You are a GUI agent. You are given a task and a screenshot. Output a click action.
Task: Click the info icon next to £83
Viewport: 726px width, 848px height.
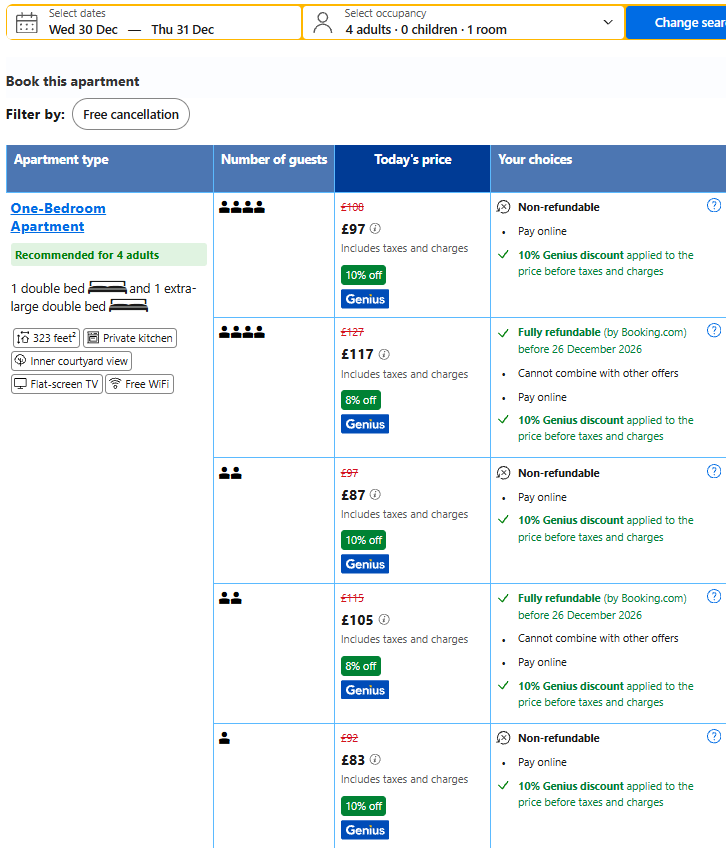(x=375, y=759)
